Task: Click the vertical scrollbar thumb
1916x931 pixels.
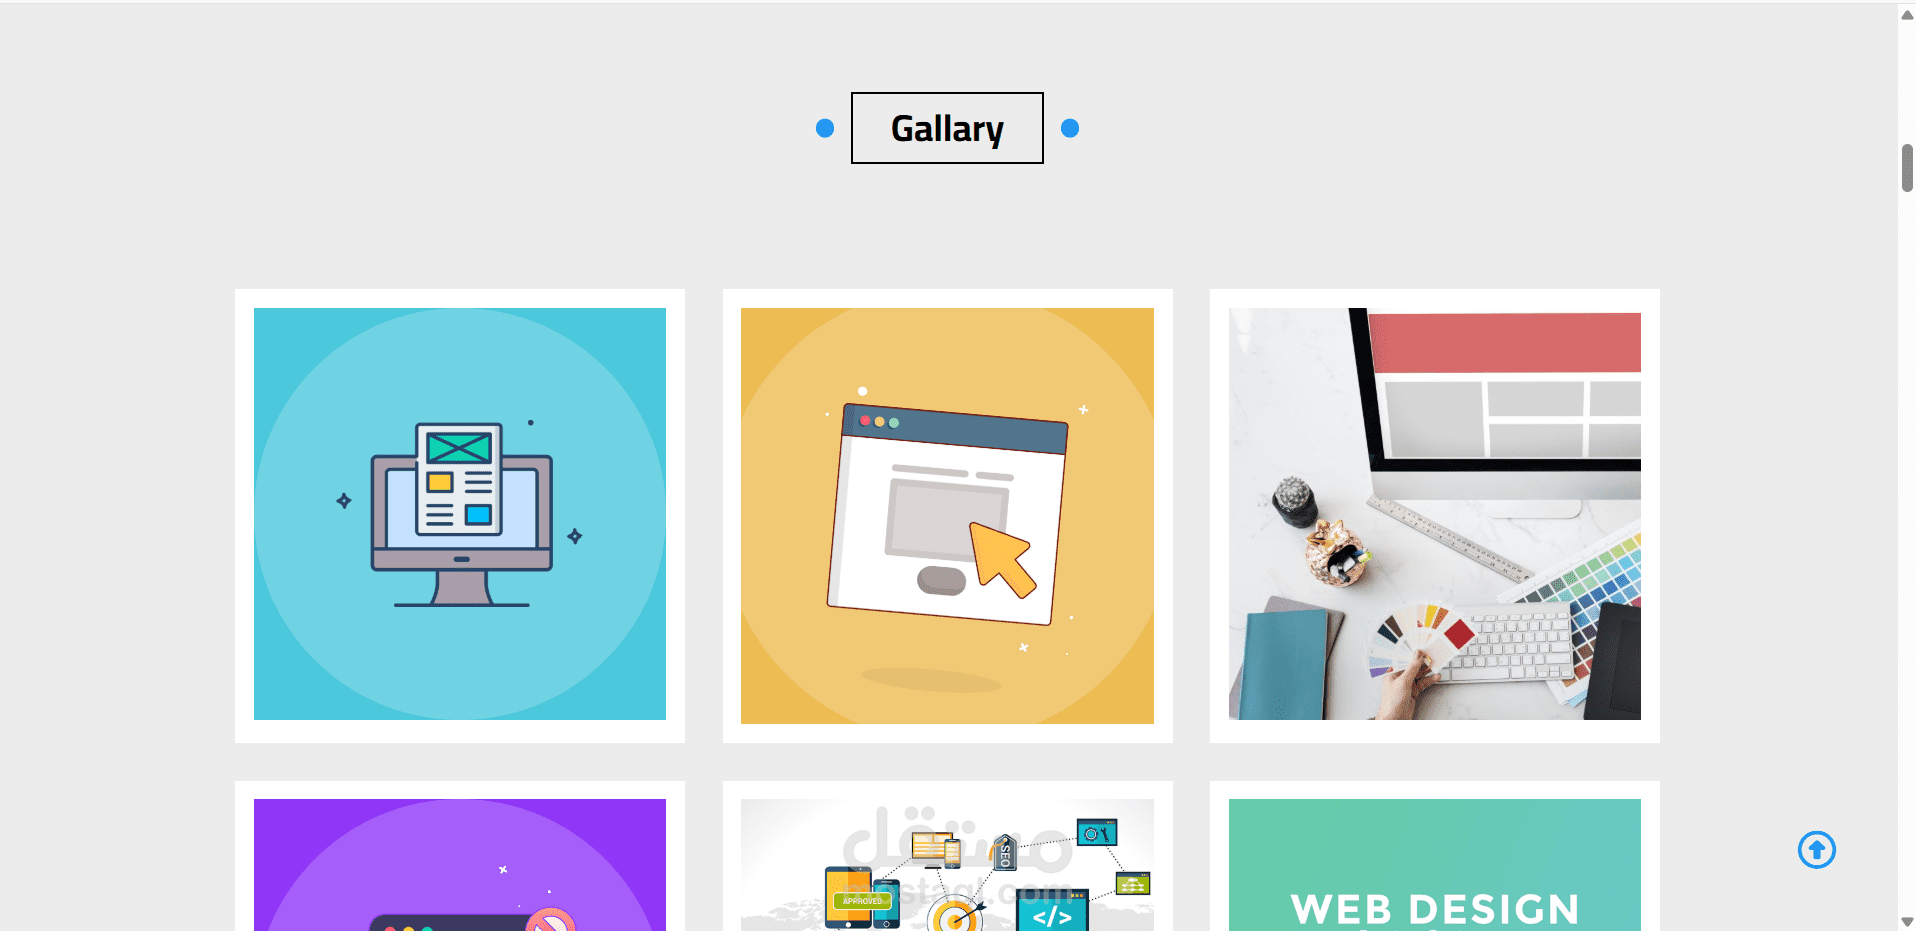Action: pyautogui.click(x=1907, y=168)
